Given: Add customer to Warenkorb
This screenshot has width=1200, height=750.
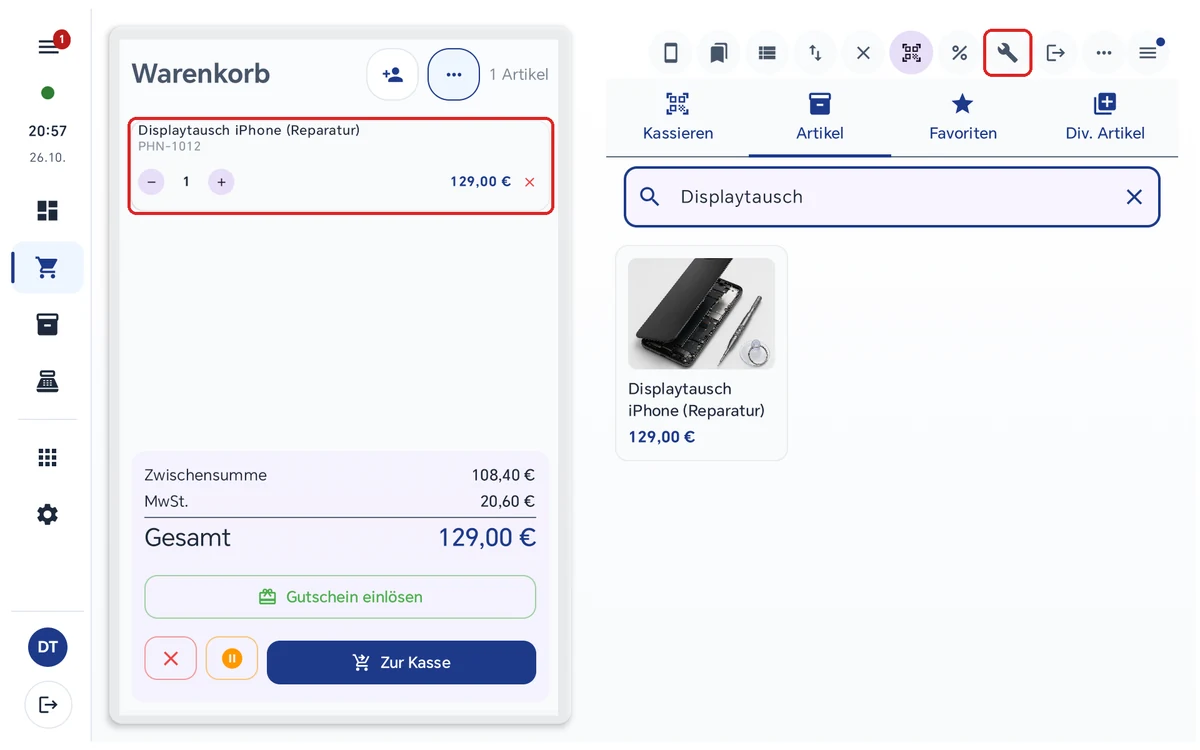Looking at the screenshot, I should 392,74.
